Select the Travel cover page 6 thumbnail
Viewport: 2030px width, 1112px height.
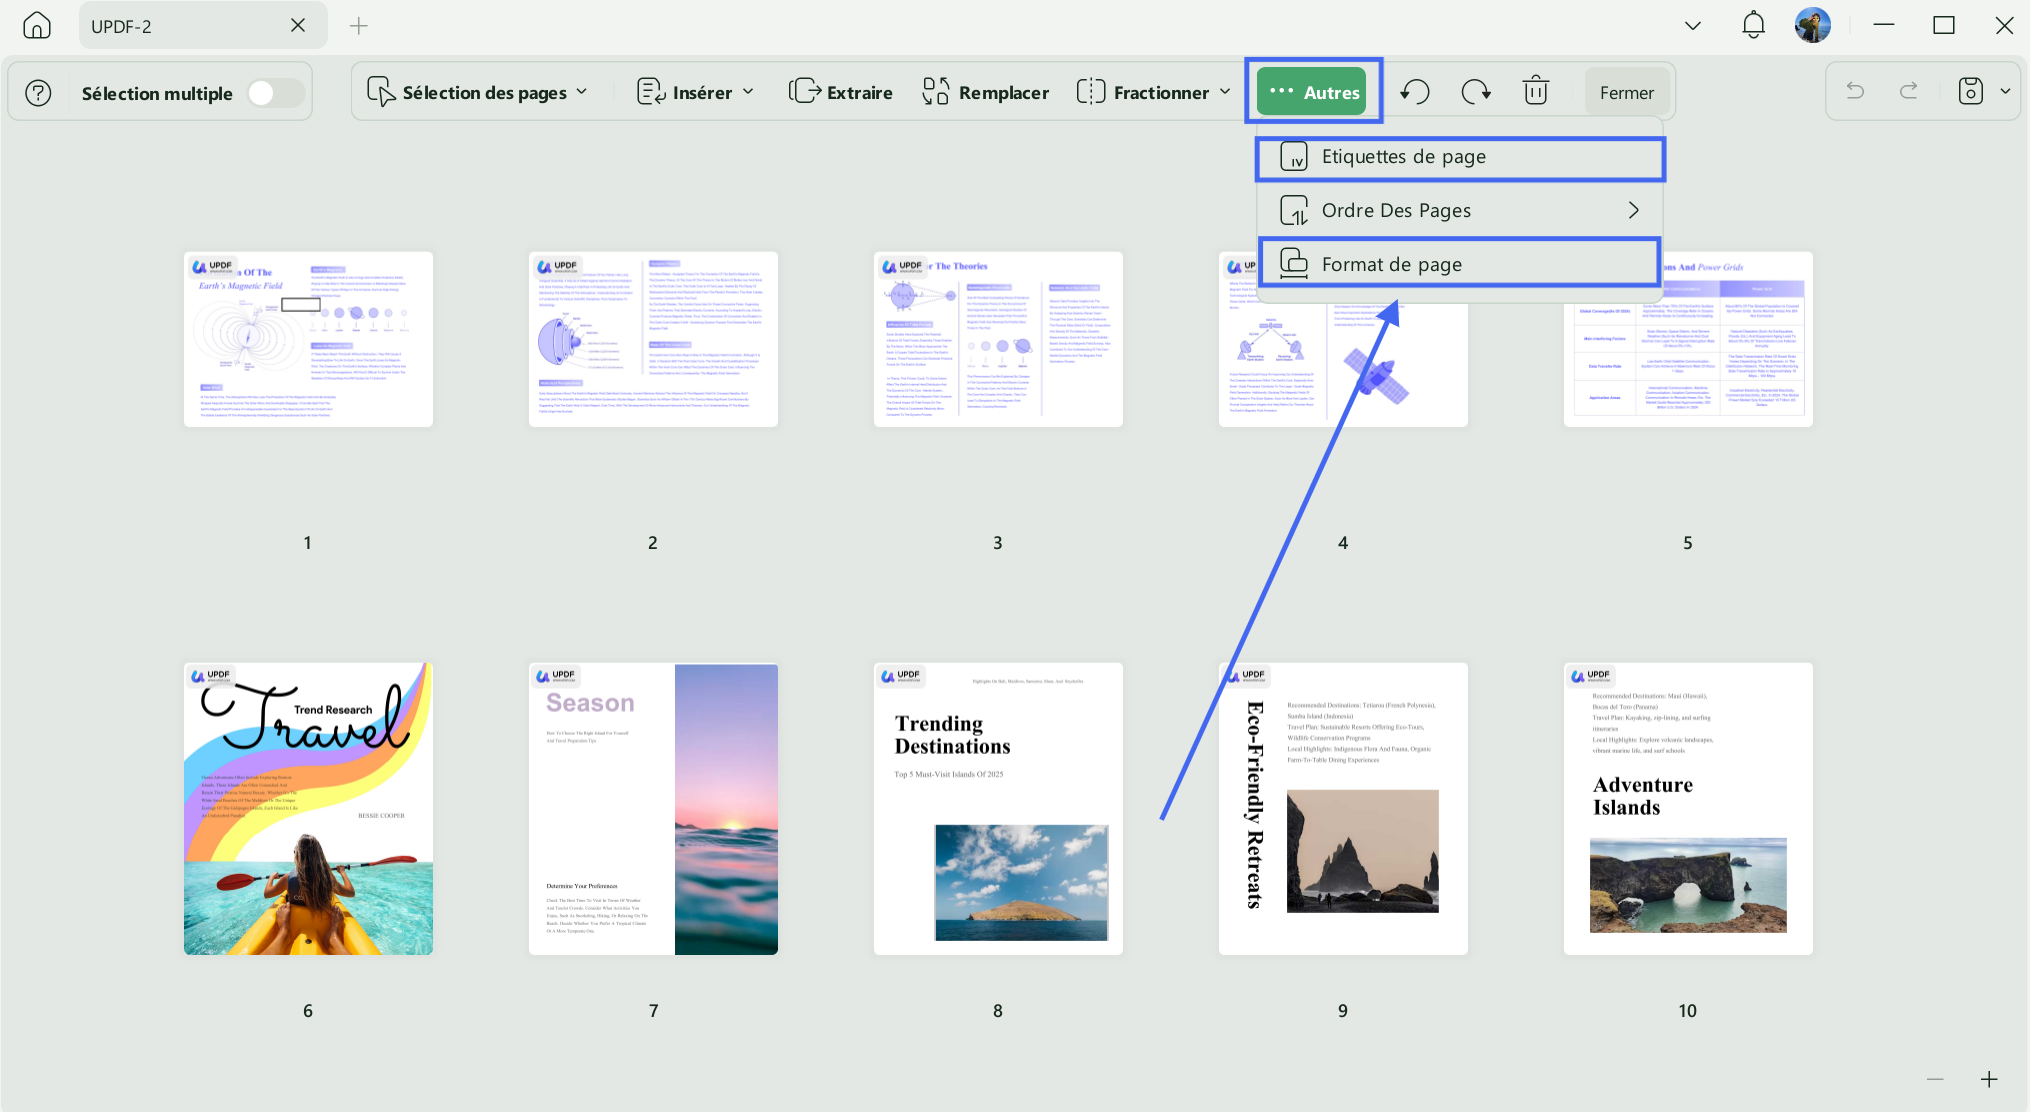point(308,808)
